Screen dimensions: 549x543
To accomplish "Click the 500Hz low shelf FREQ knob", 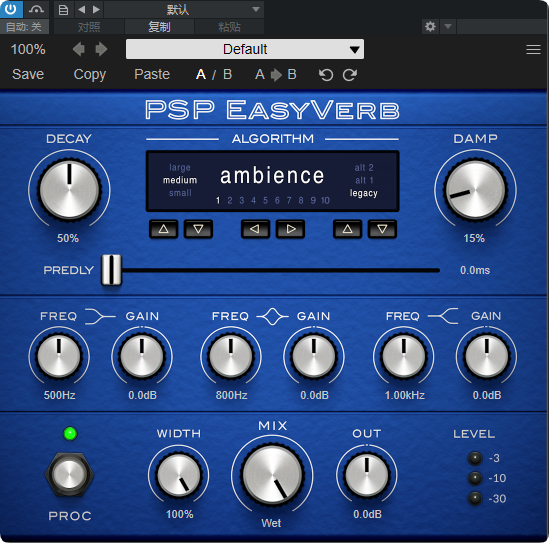I will pos(59,356).
